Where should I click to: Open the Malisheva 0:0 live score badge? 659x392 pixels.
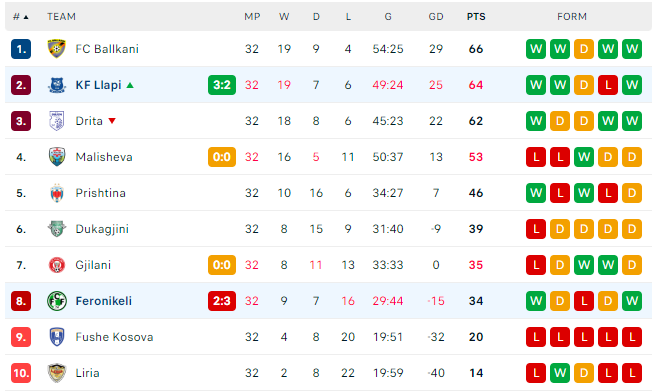[x=222, y=157]
